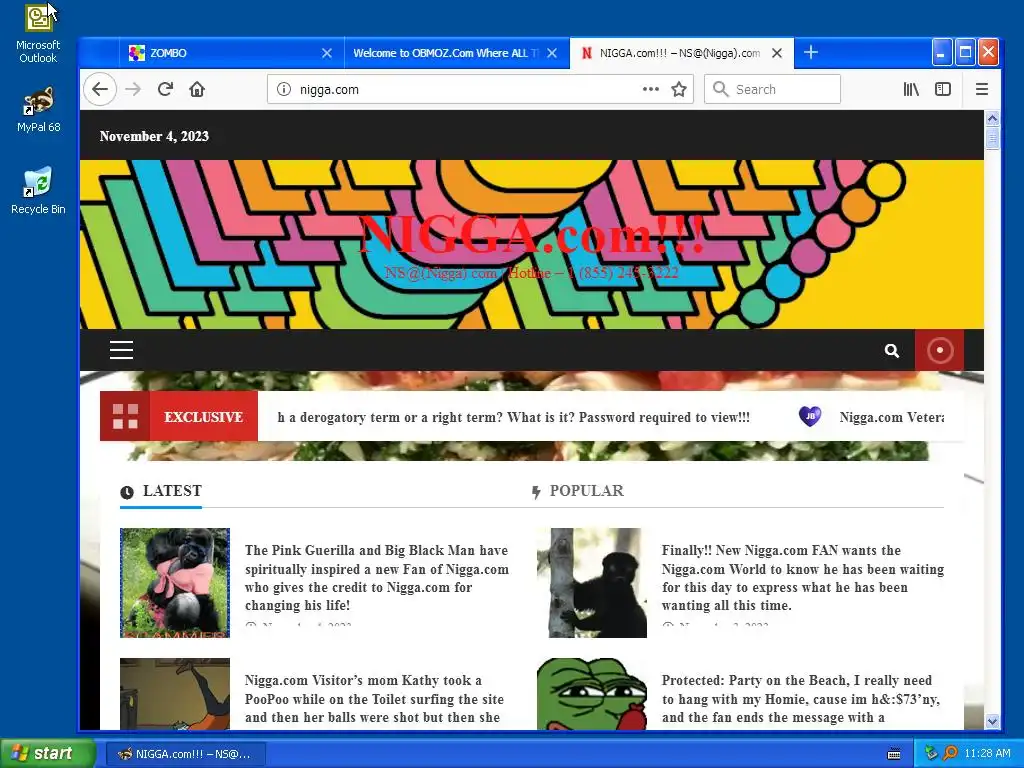
Task: Click the lightning bolt icon next to POPULAR
Action: coord(536,492)
